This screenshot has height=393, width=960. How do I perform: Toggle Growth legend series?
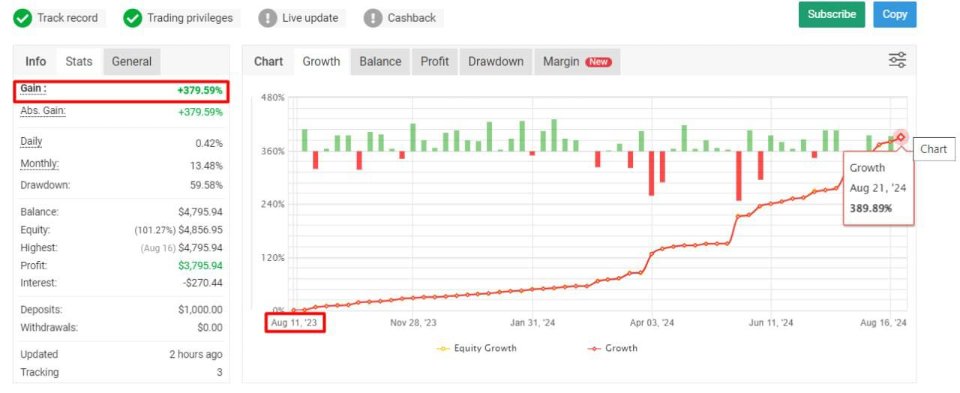(x=612, y=348)
